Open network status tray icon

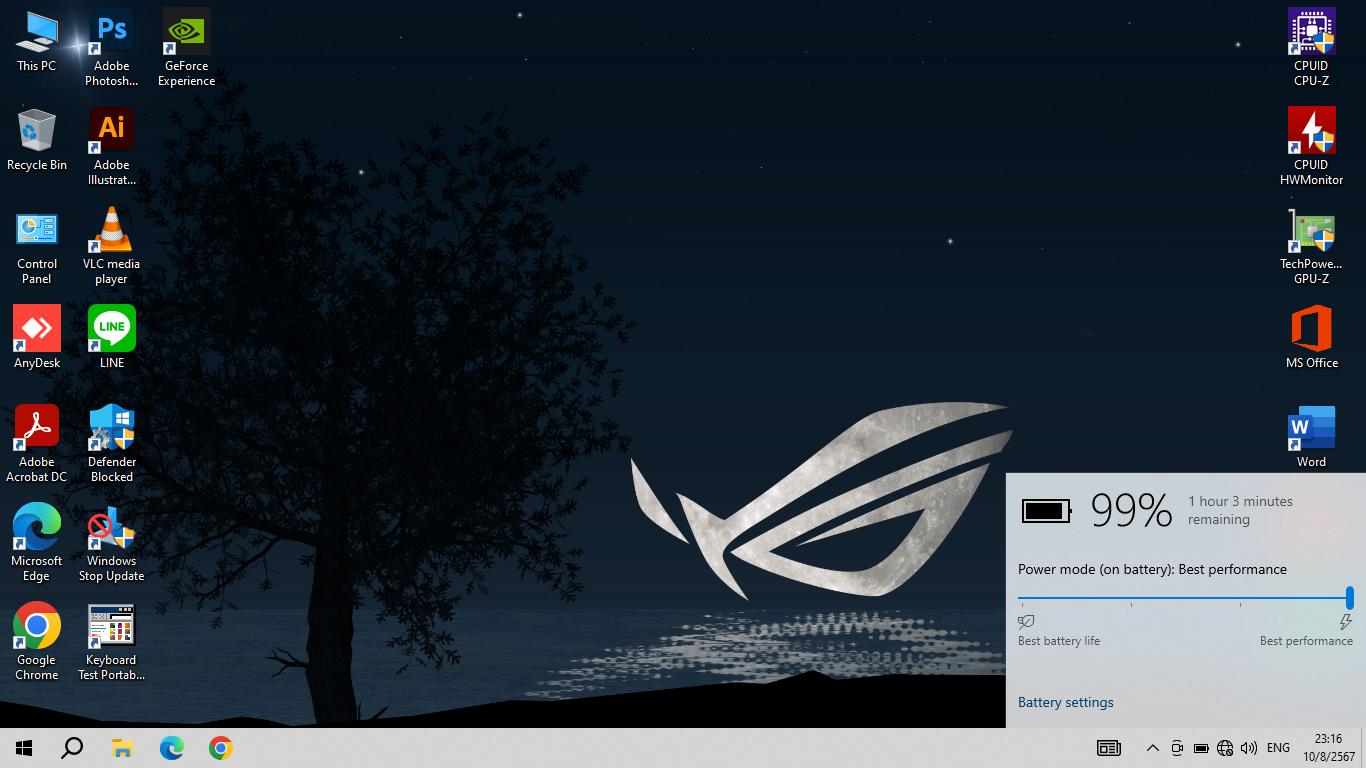pos(1225,748)
